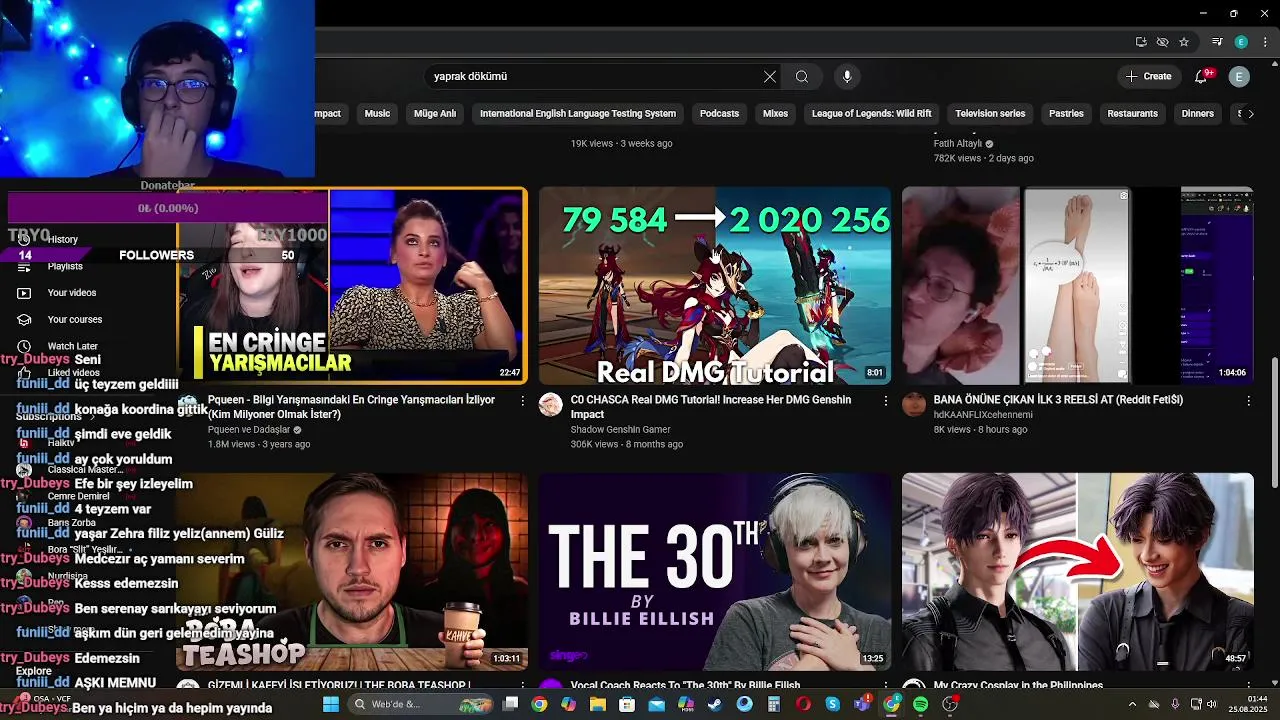The height and width of the screenshot is (720, 1280).
Task: Open Steam from the taskbar
Action: click(x=715, y=704)
